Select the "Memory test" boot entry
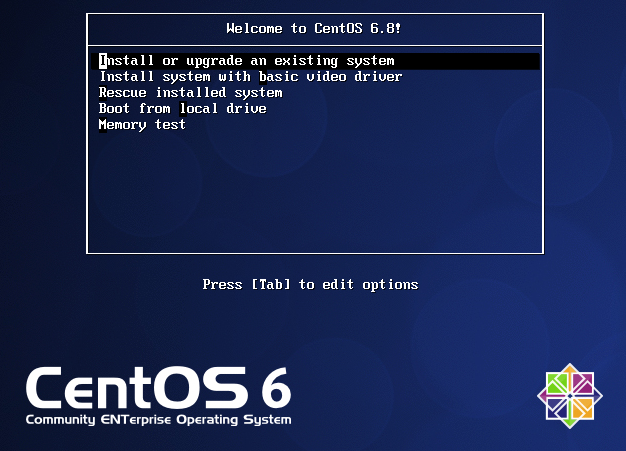 click(142, 125)
